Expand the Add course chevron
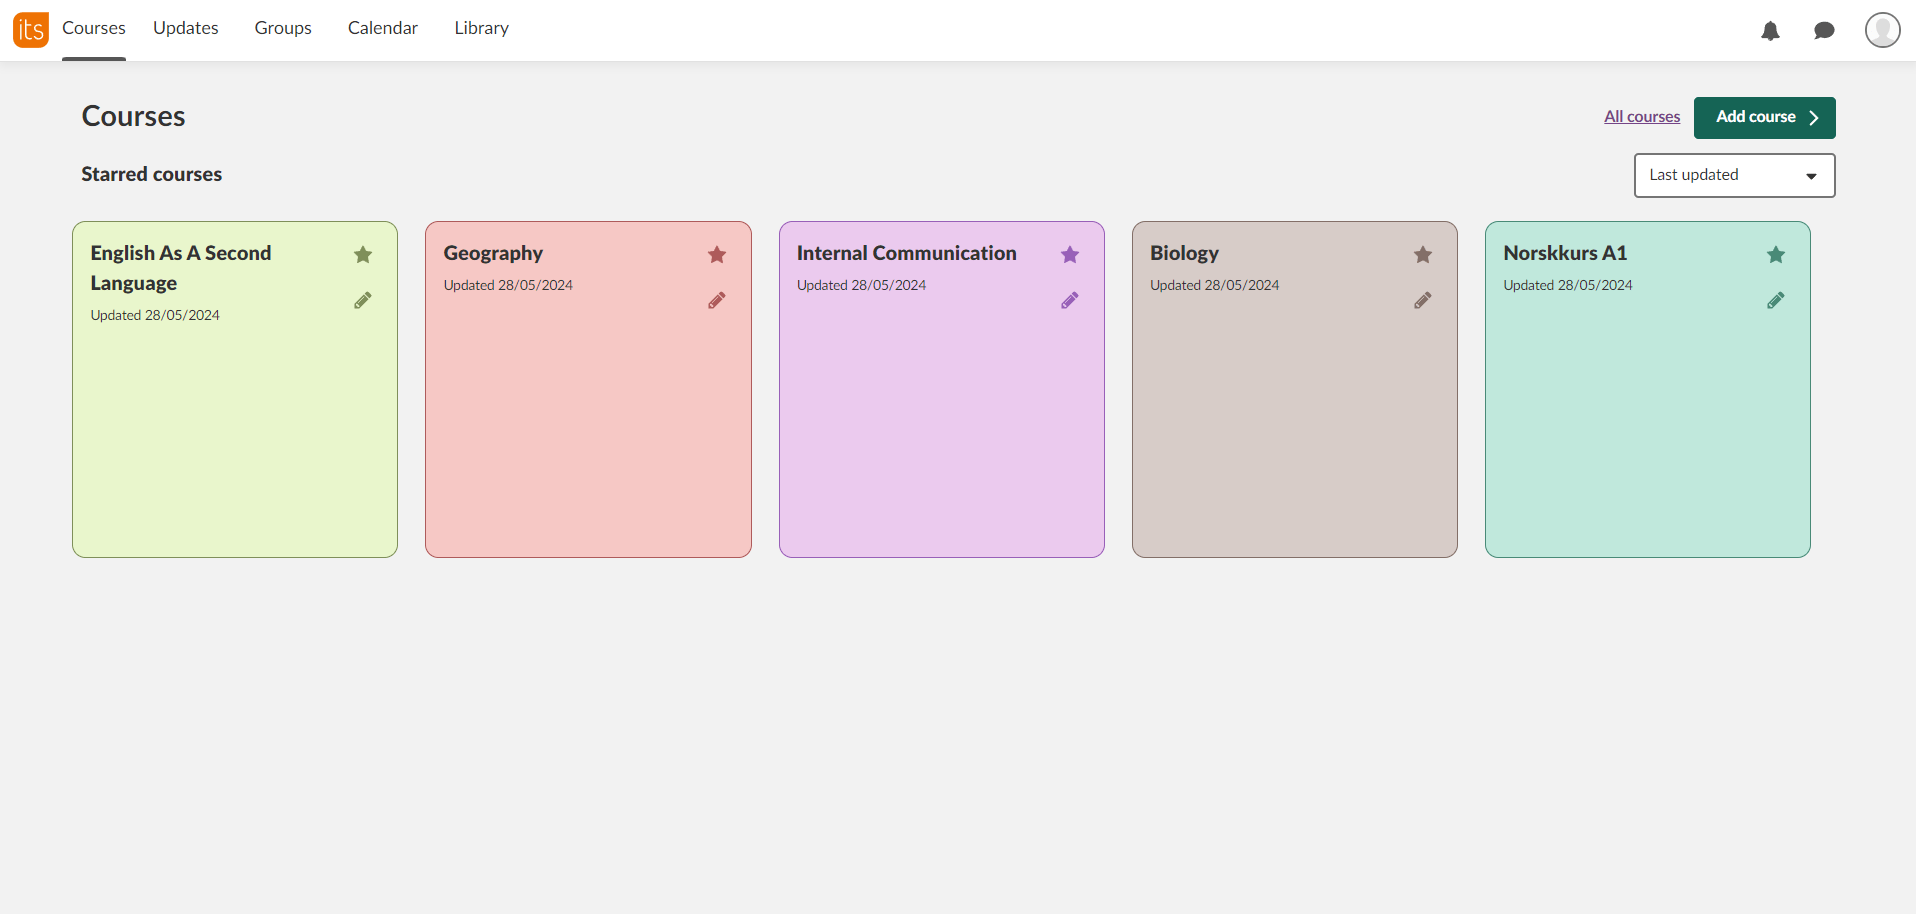1916x914 pixels. click(1814, 117)
